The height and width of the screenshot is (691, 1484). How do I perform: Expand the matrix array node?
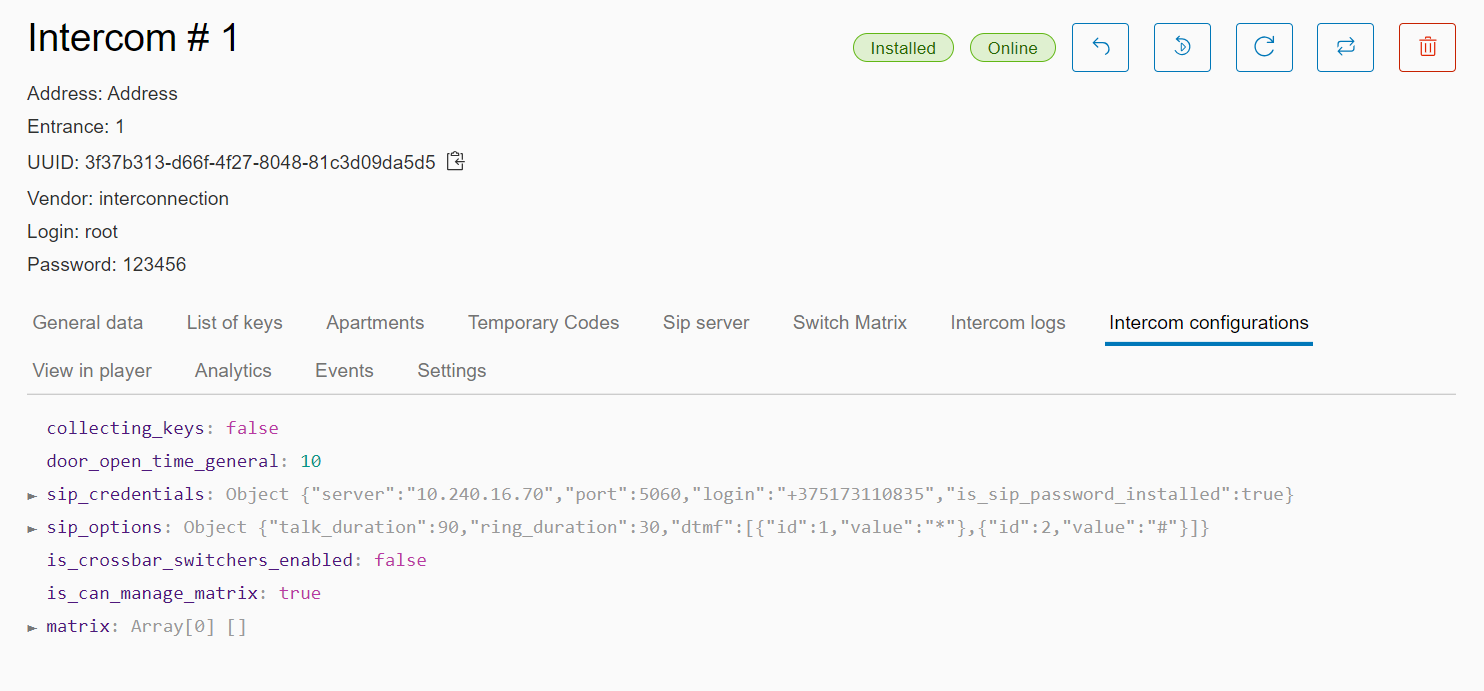click(33, 628)
